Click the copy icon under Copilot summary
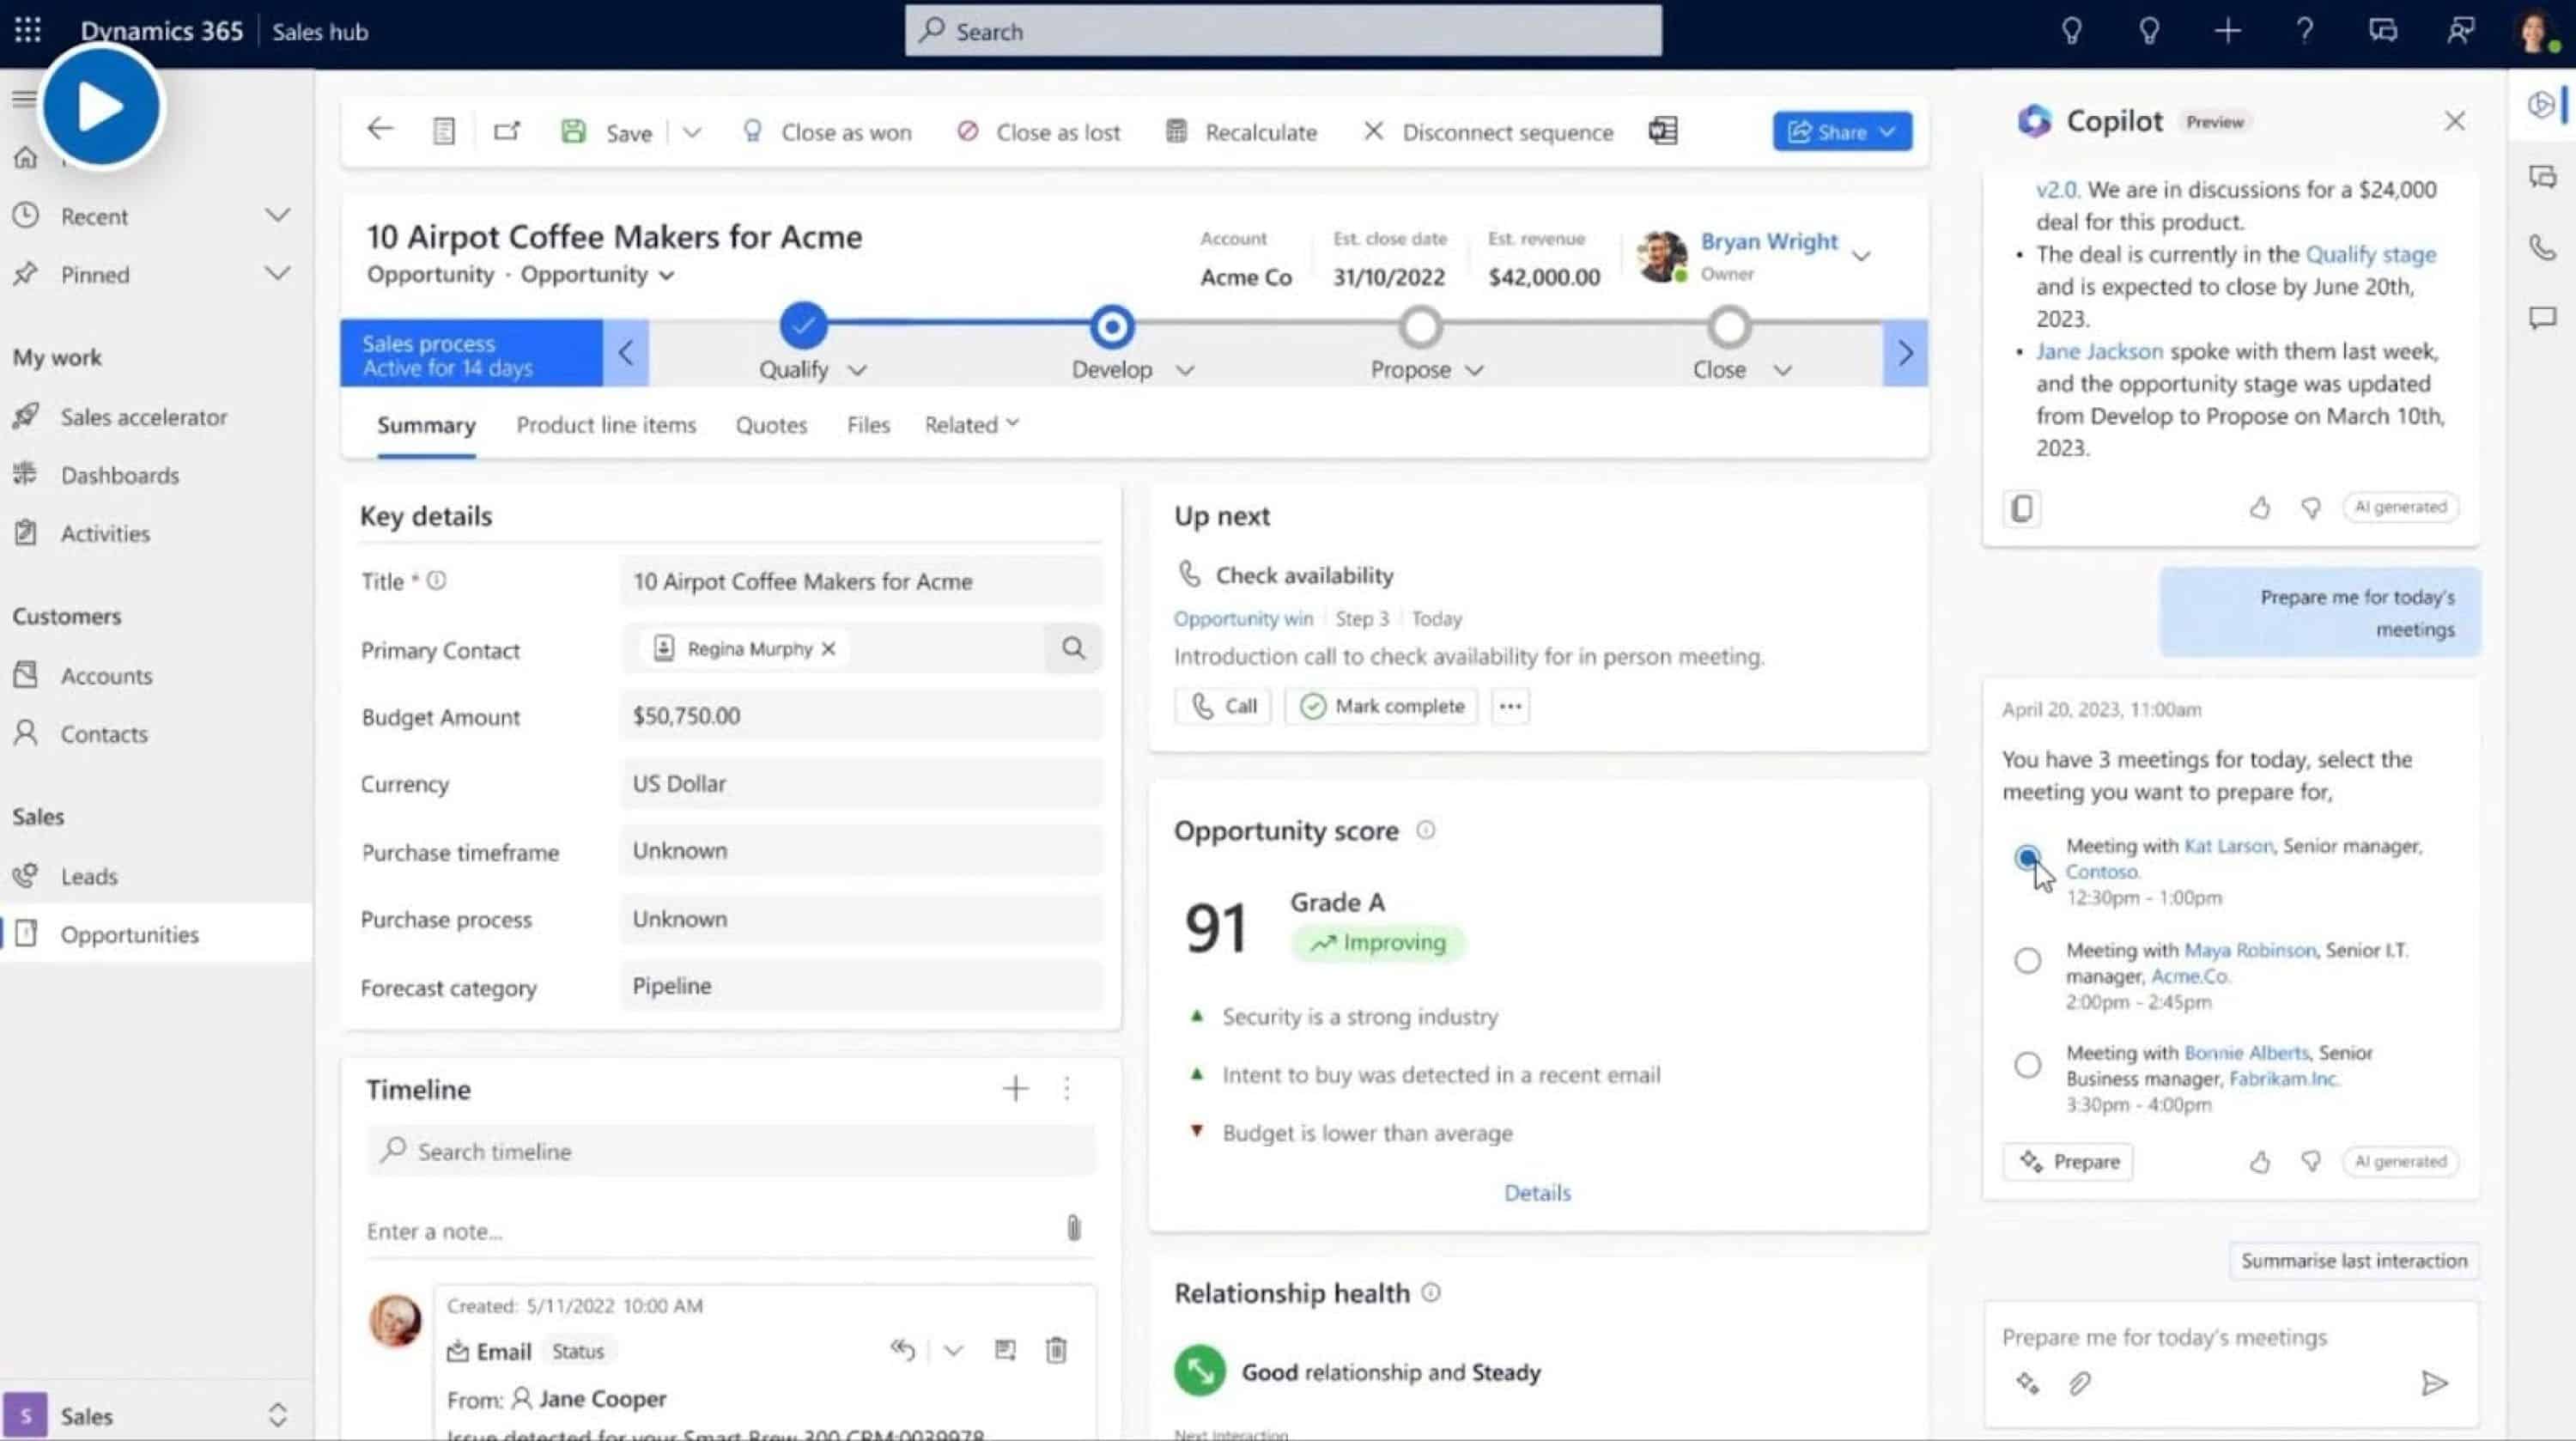The image size is (2576, 1441). [2021, 508]
